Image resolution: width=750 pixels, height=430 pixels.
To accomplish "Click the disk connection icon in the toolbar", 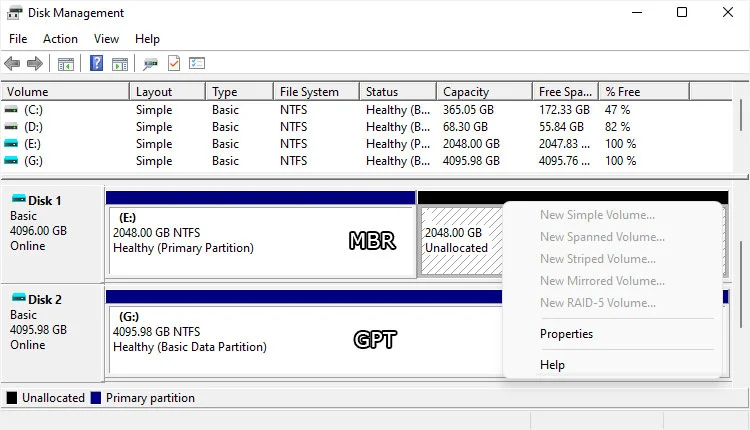I will pos(151,64).
